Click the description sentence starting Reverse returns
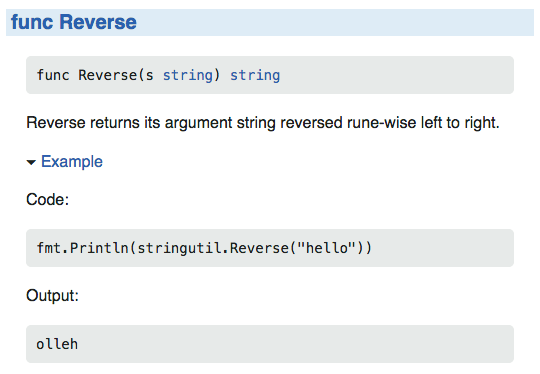 (x=263, y=123)
